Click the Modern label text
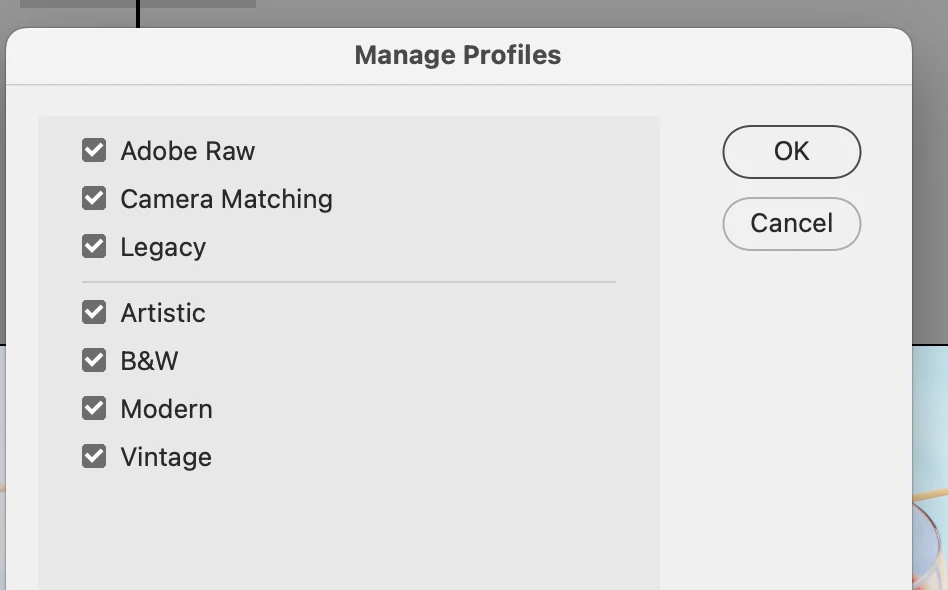Viewport: 948px width, 590px height. coord(166,409)
